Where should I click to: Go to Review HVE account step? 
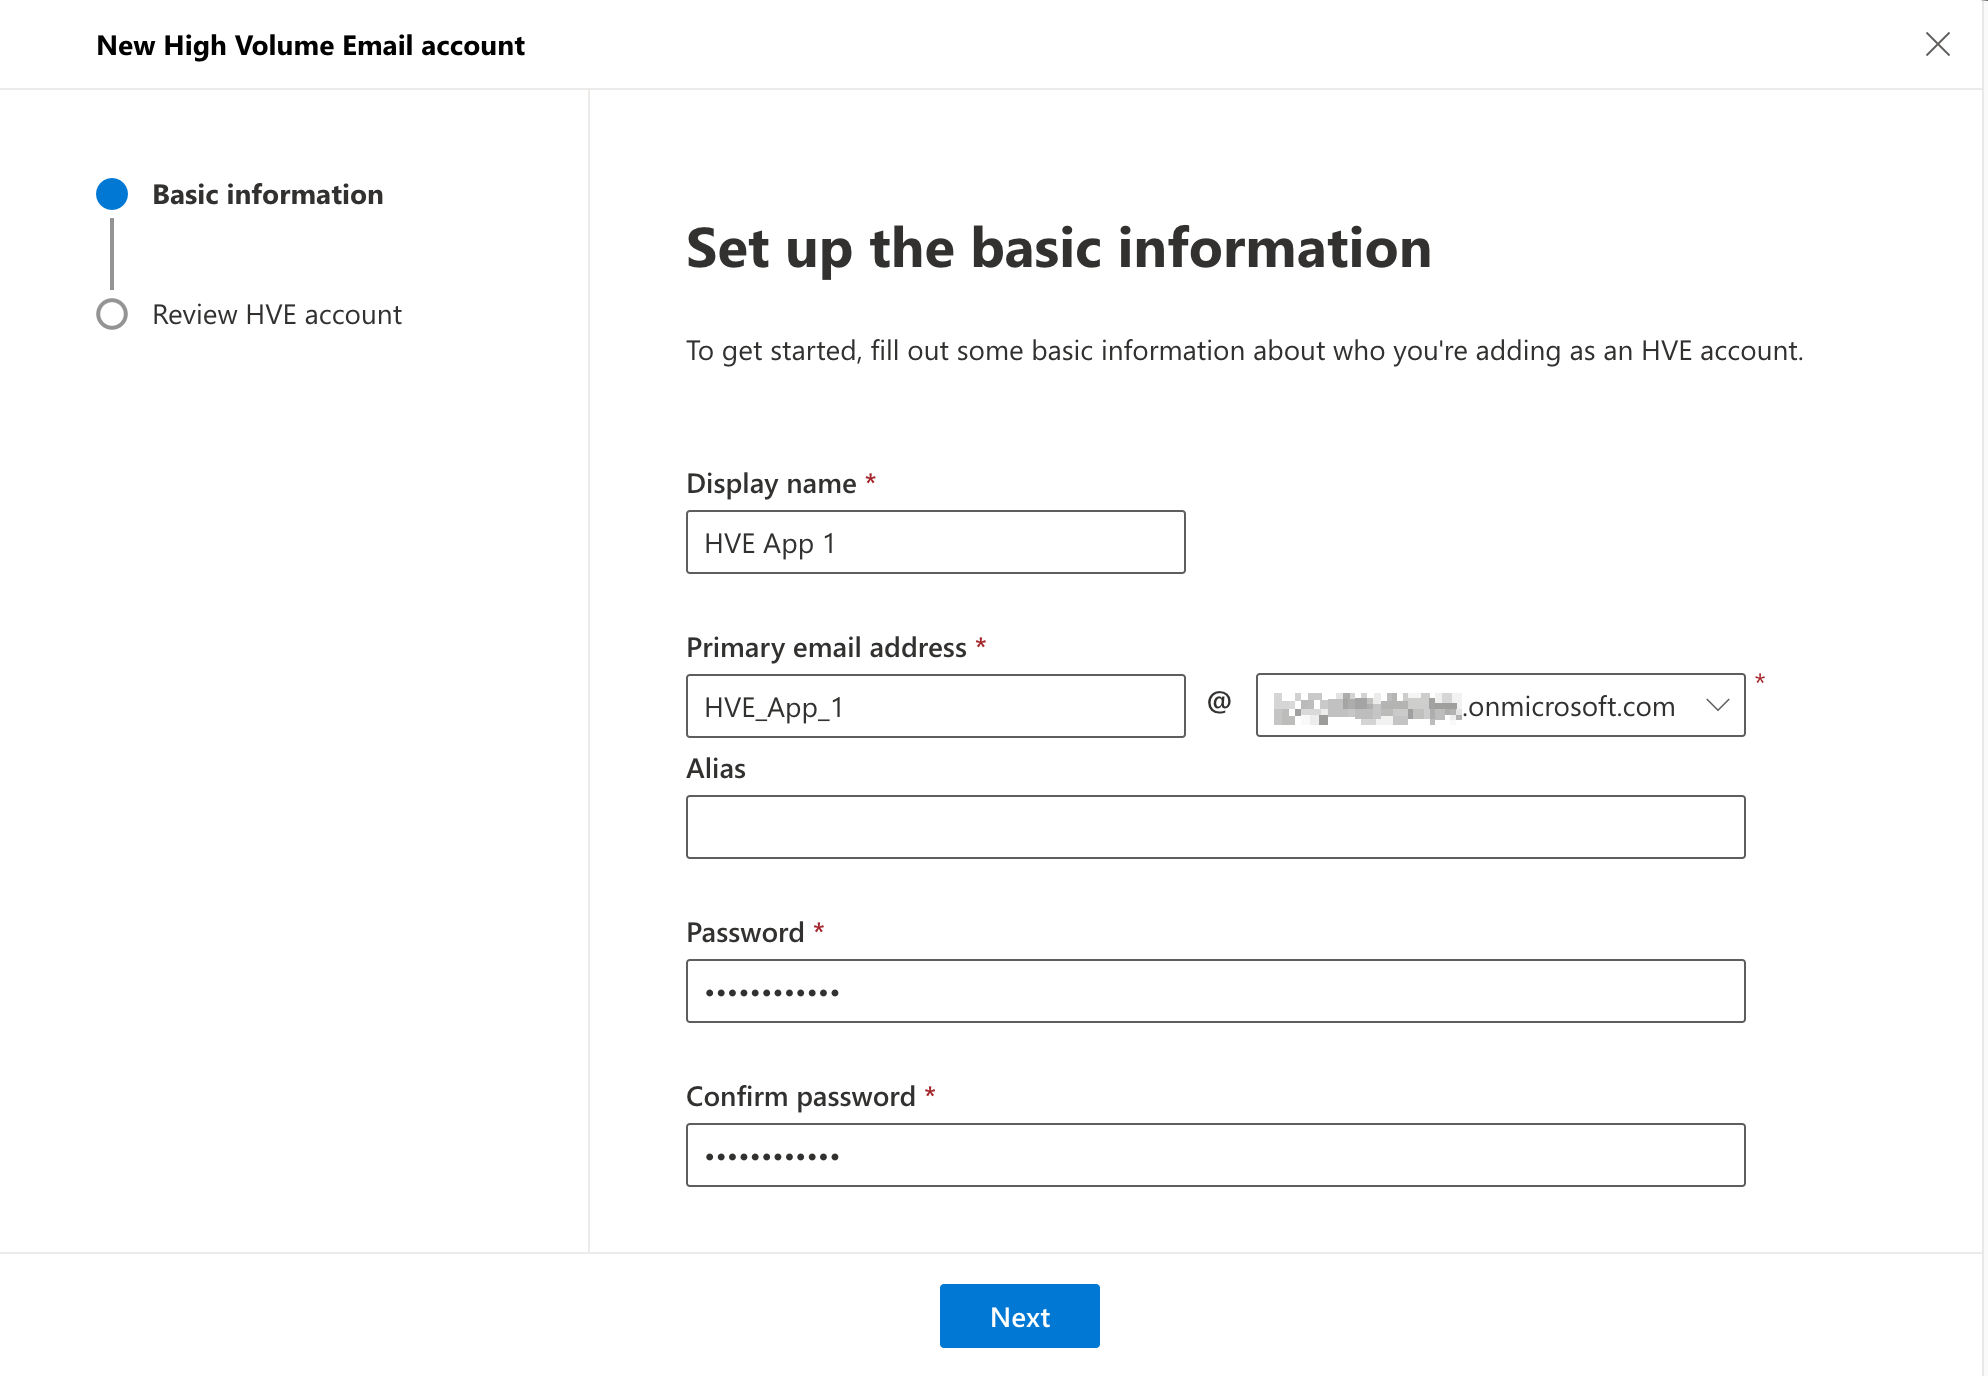pyautogui.click(x=276, y=314)
